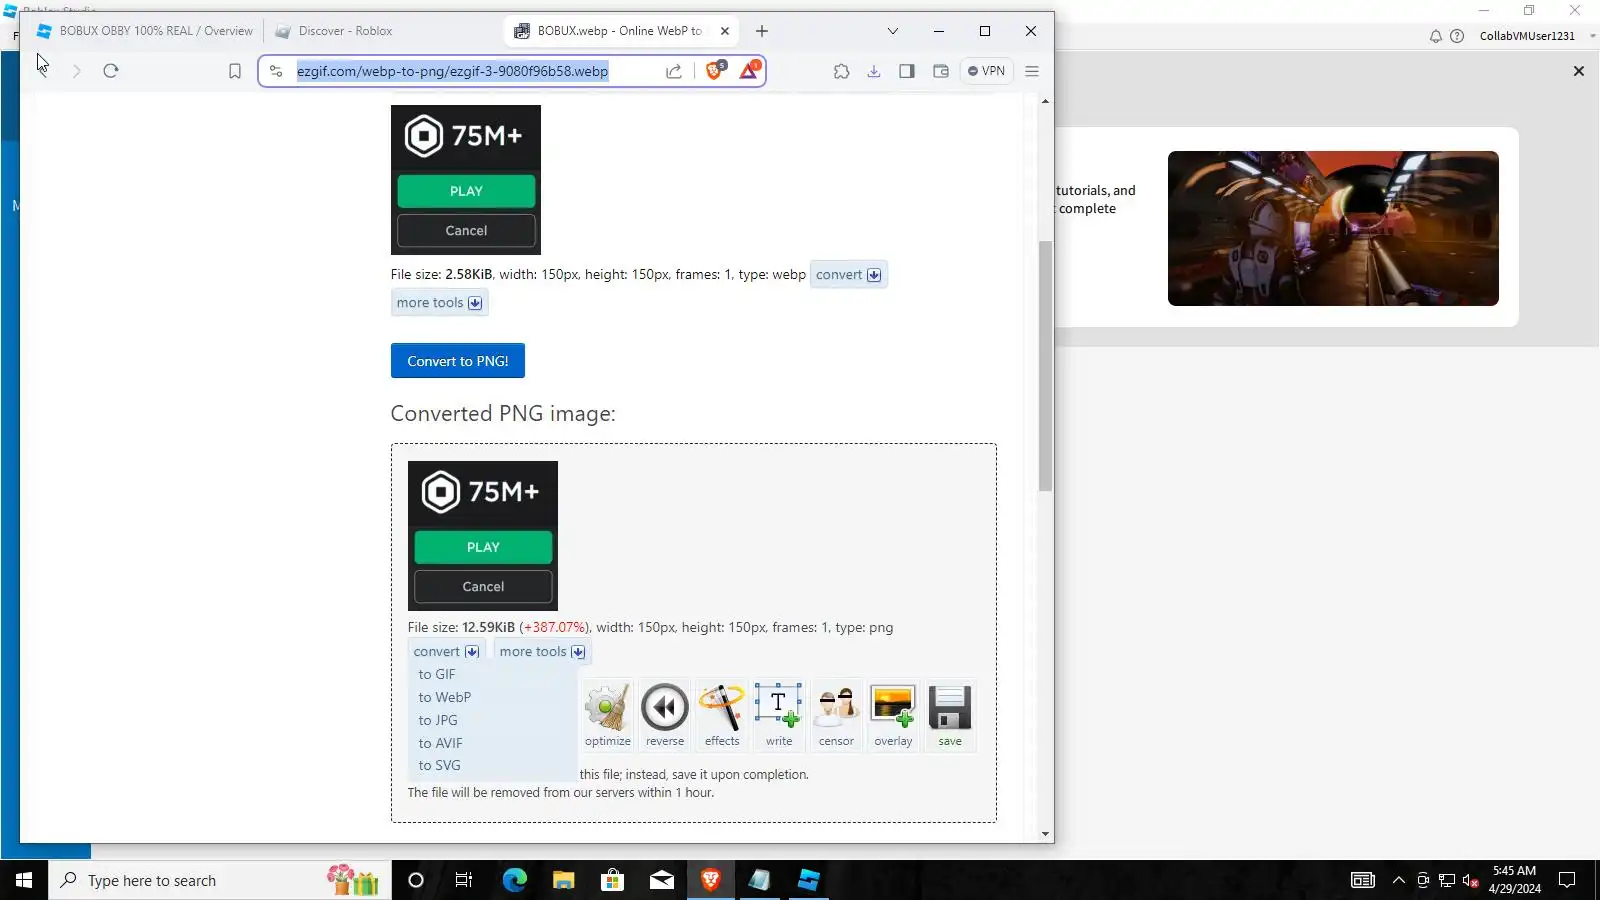The width and height of the screenshot is (1600, 900).
Task: Choose to JPG from convert menu
Action: [438, 721]
